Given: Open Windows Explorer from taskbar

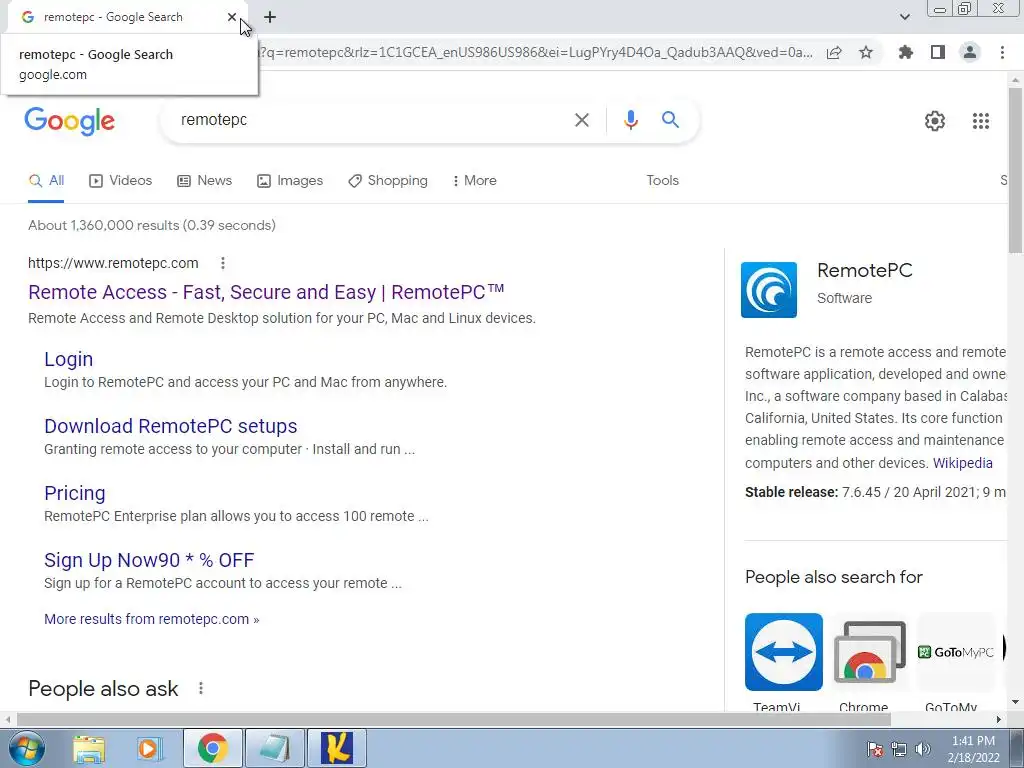Looking at the screenshot, I should 89,748.
